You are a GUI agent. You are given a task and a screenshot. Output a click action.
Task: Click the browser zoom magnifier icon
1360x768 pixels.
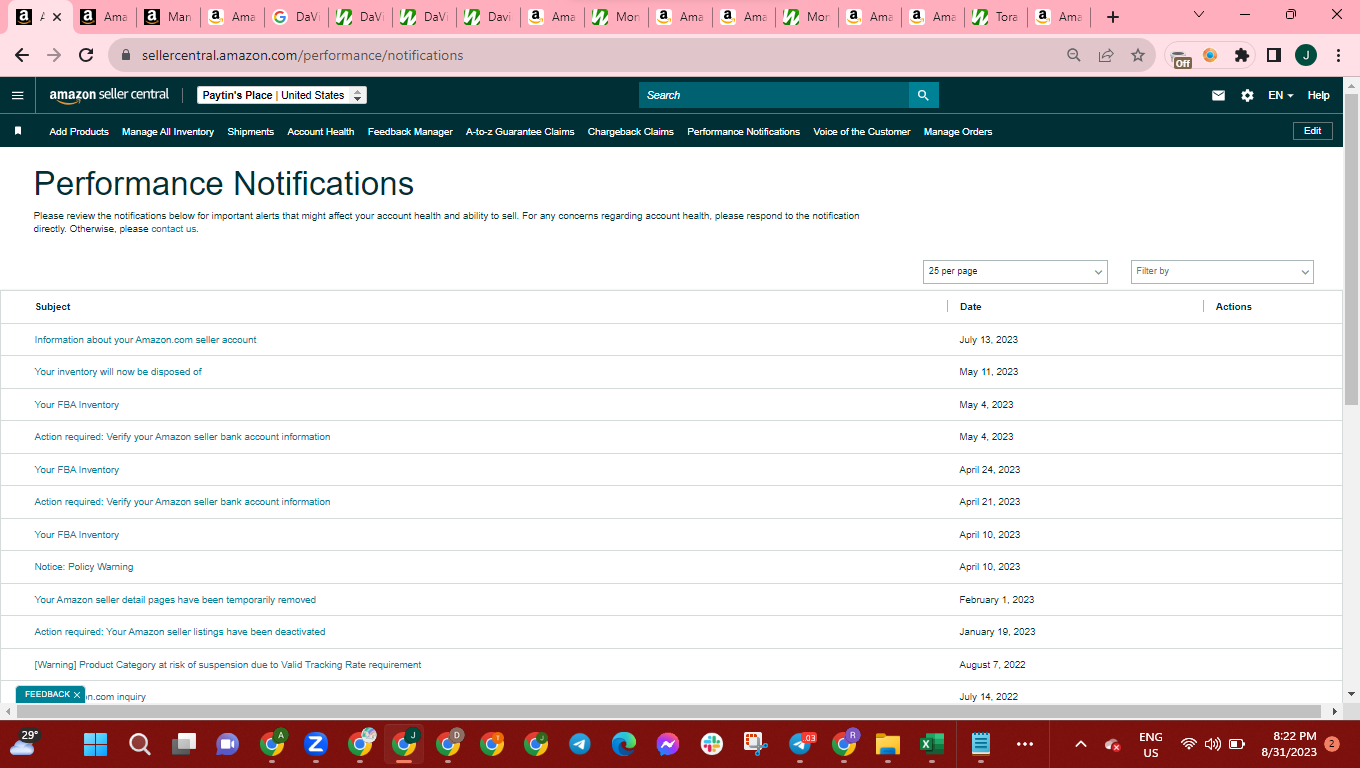(x=1074, y=55)
